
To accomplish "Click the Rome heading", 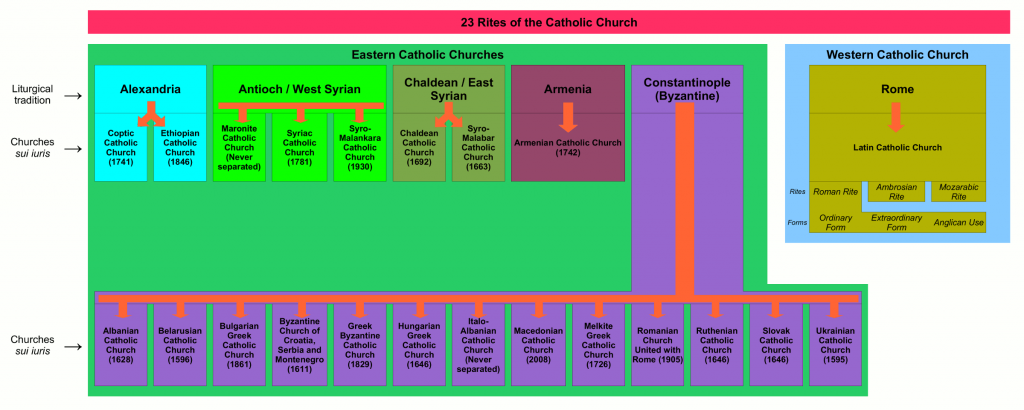I will click(897, 89).
